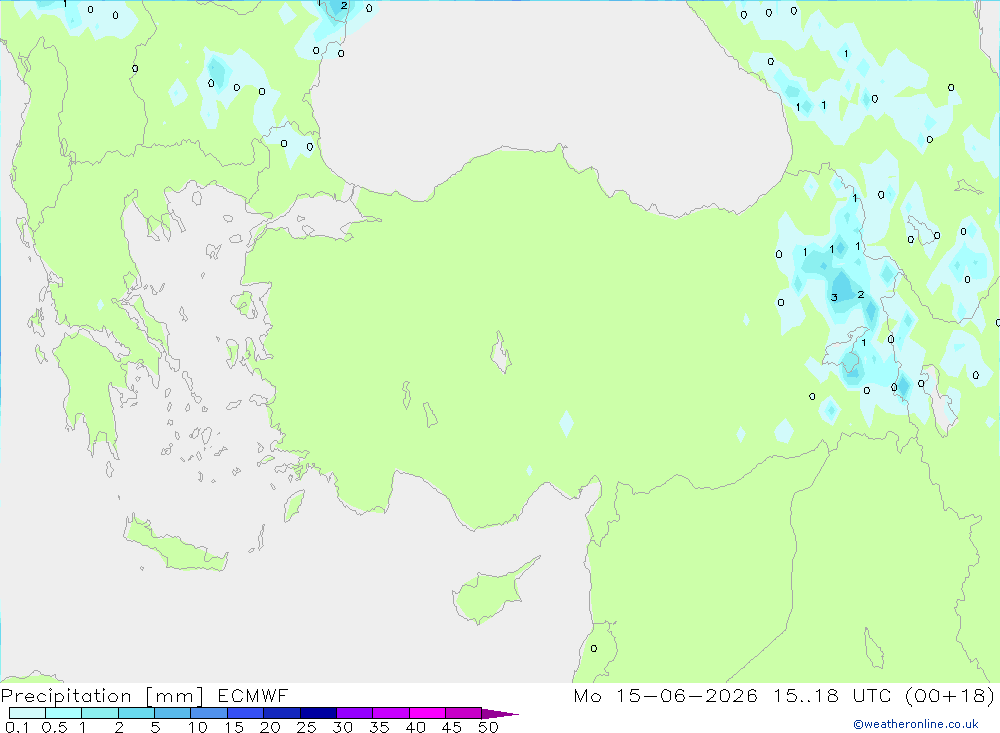
Task: Click the '(00+18)' forecast offset text
Action: pyautogui.click(x=950, y=695)
